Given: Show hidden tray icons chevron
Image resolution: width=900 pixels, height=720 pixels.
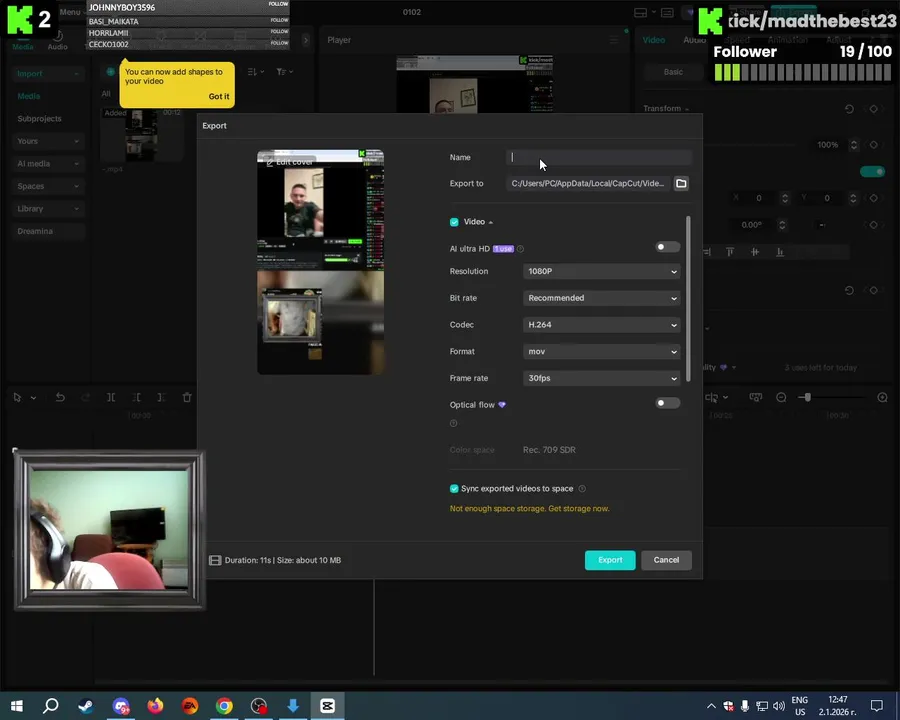Looking at the screenshot, I should [x=711, y=706].
